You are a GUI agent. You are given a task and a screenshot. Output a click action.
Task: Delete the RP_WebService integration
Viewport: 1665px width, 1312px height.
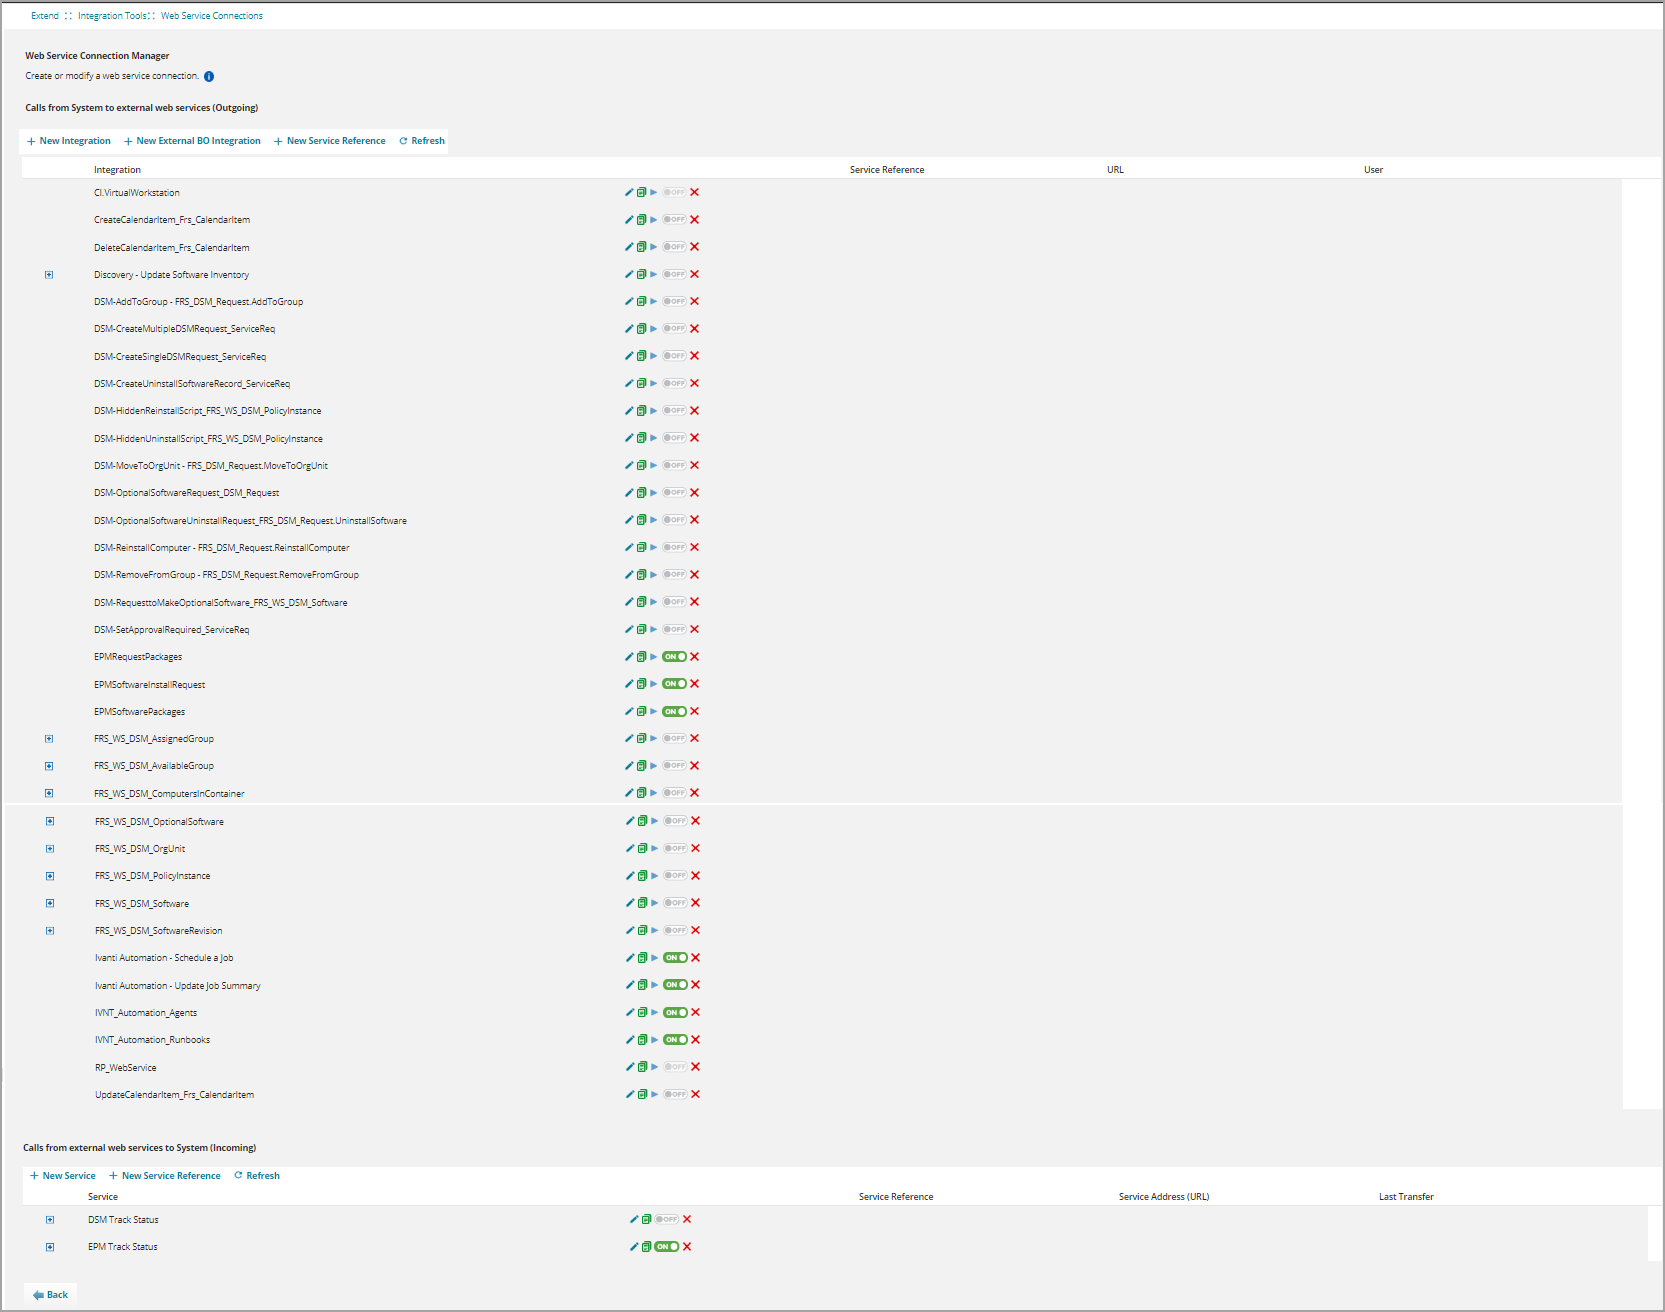tap(696, 1067)
